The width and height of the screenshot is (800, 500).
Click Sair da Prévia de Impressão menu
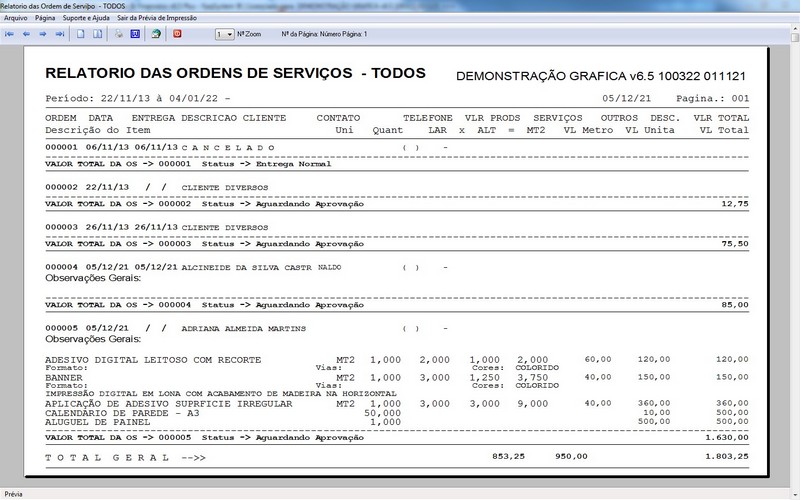(x=157, y=18)
